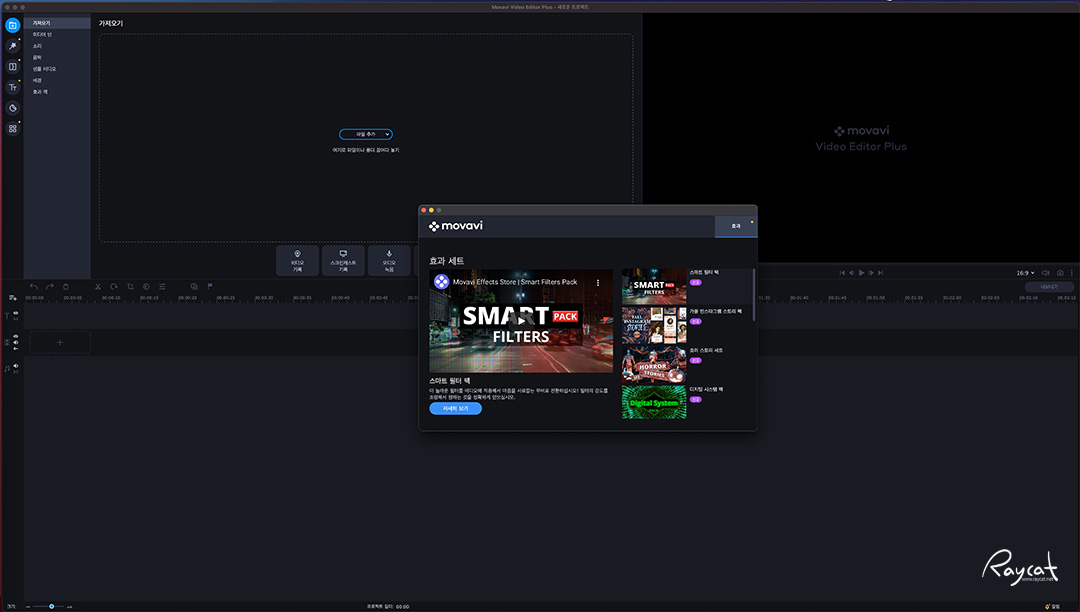1080x612 pixels.
Task: Click the Movavi logo in popup
Action: point(455,226)
